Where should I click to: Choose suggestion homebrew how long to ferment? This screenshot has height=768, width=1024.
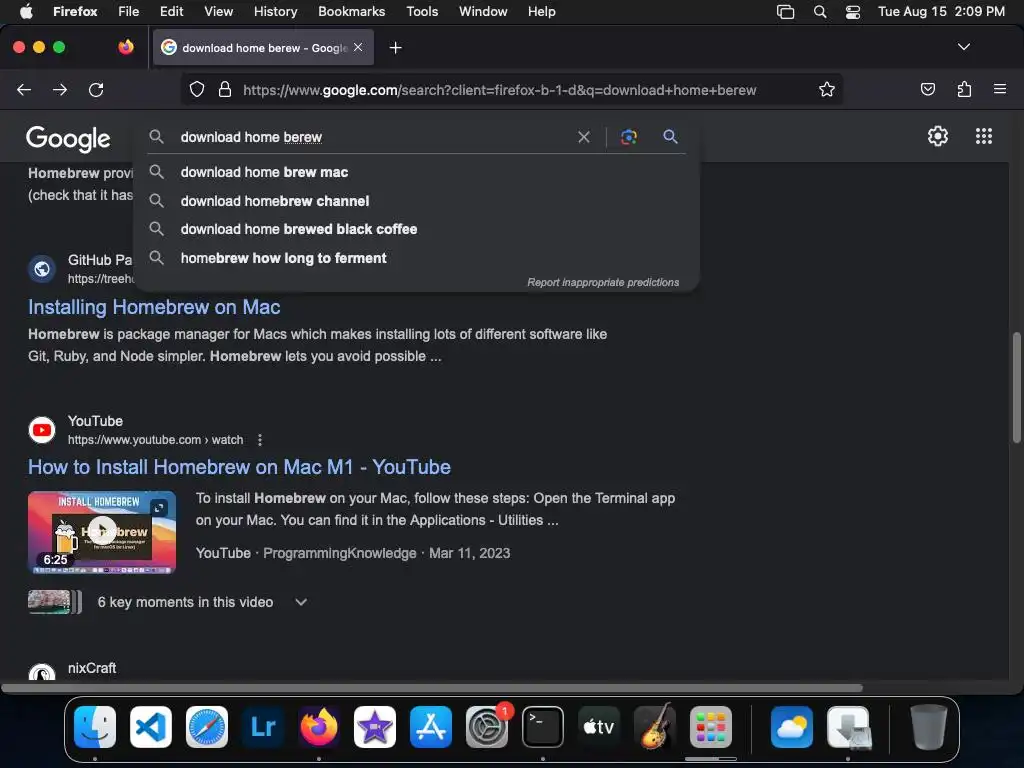click(x=416, y=258)
